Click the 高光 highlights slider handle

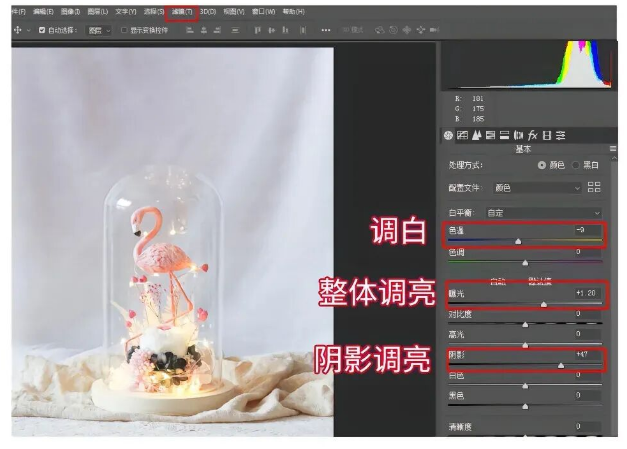525,345
